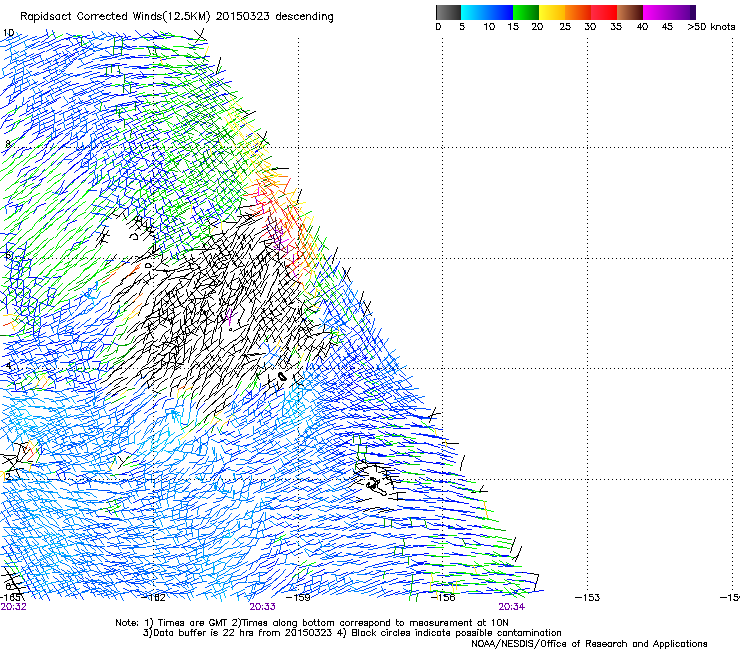
Task: Click the latitude label '8'
Action: 7,144
